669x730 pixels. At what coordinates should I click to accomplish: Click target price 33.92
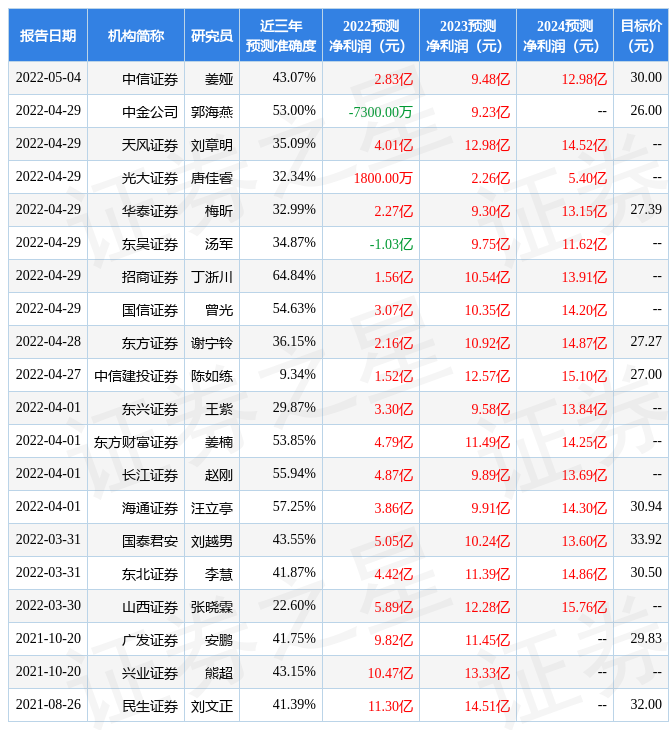646,539
